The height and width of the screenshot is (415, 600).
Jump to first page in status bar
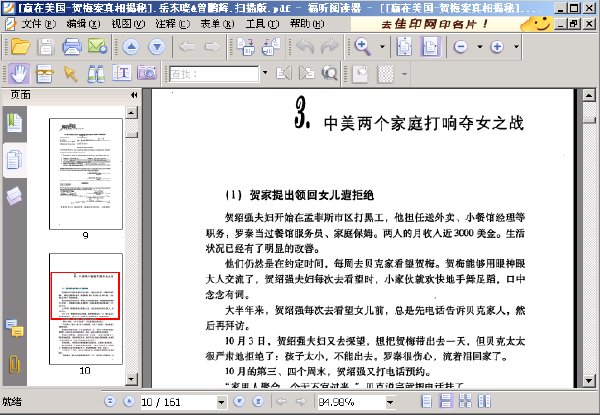click(x=110, y=401)
